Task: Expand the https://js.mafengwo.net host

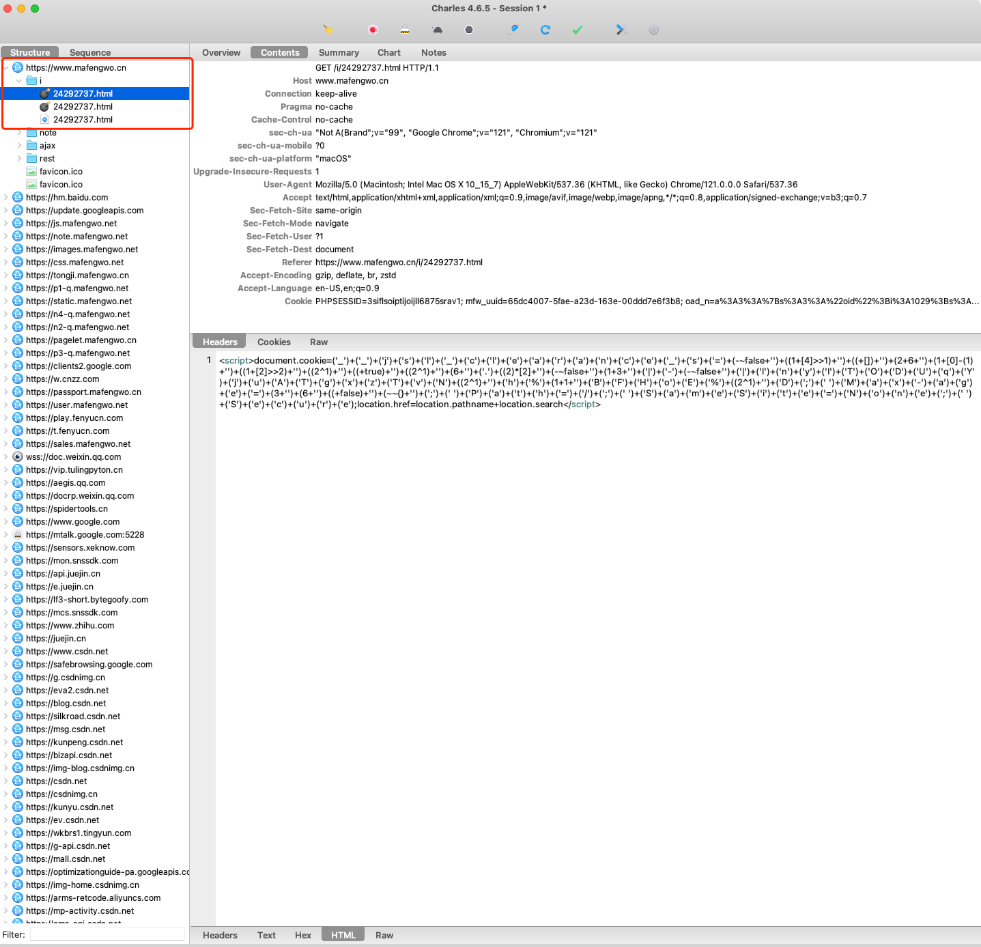Action: click(x=6, y=223)
